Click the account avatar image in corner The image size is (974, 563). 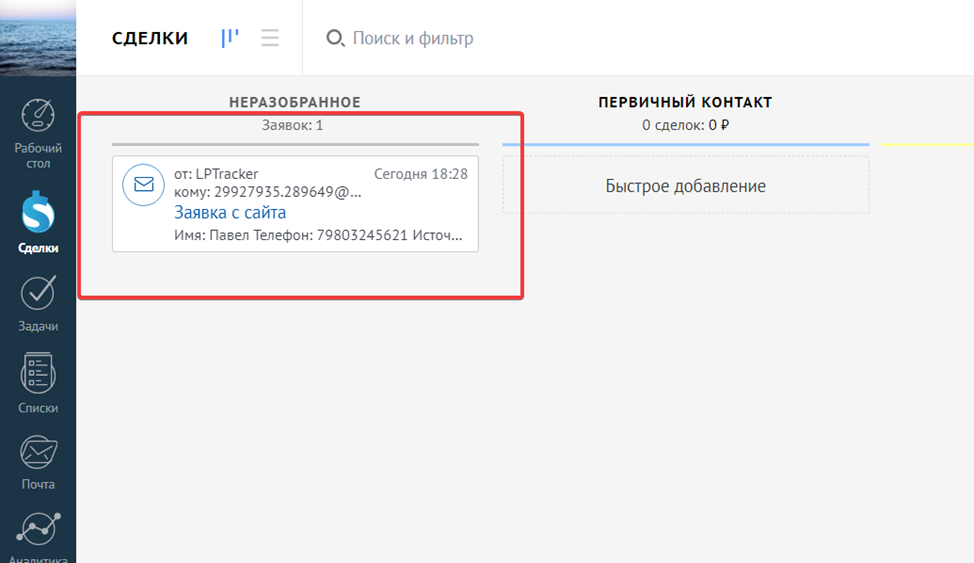pos(38,37)
